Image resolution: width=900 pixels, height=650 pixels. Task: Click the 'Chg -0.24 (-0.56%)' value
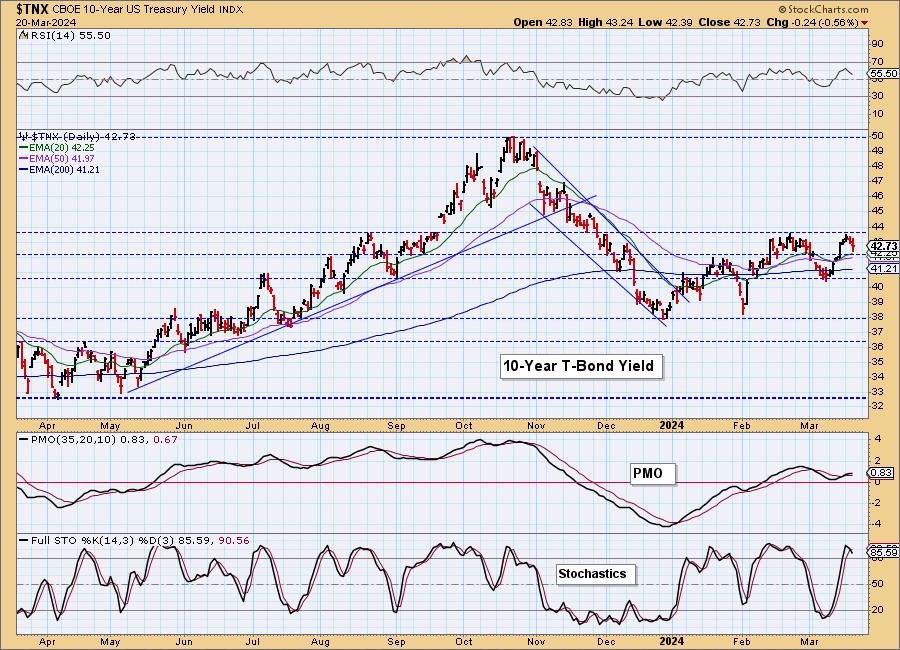click(x=812, y=22)
